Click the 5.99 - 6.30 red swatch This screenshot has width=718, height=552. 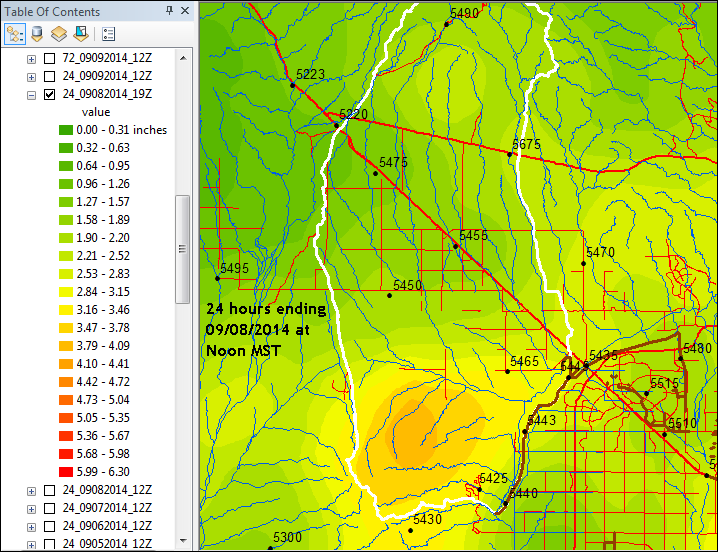point(66,472)
